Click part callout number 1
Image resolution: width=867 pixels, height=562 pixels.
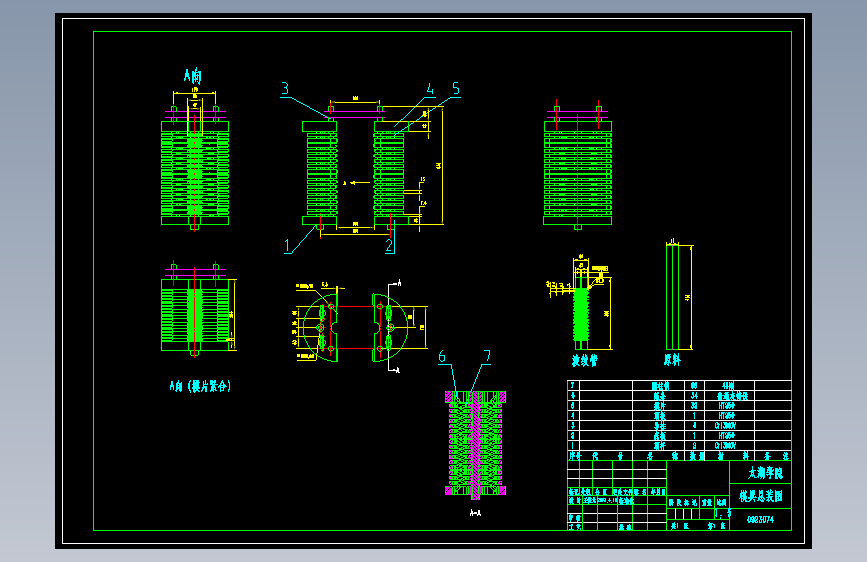click(287, 246)
